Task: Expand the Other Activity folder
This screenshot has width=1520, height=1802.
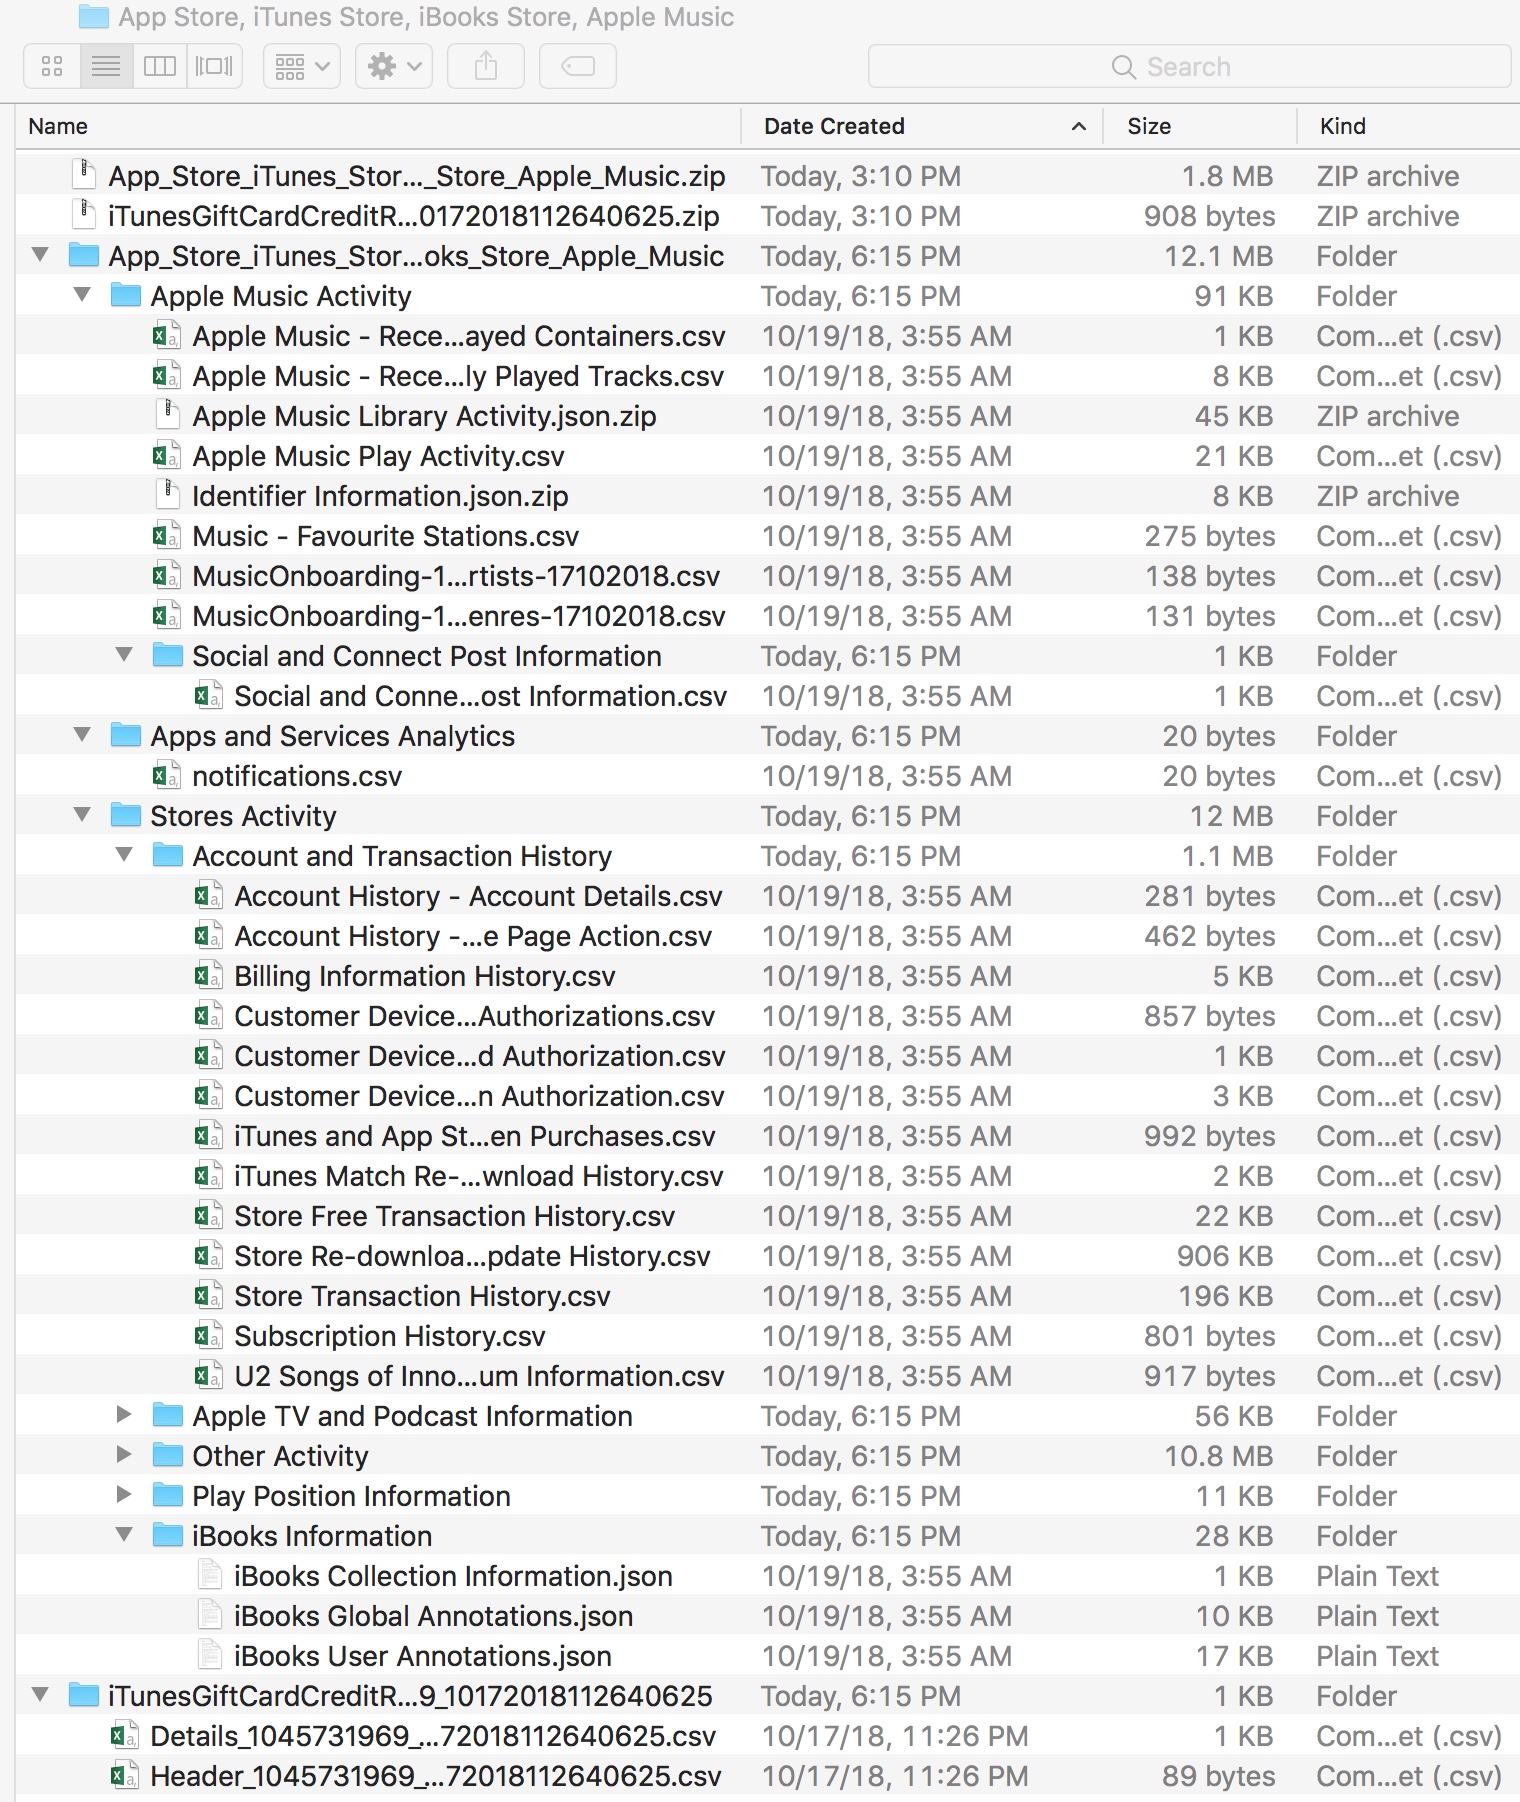Action: pos(124,1455)
